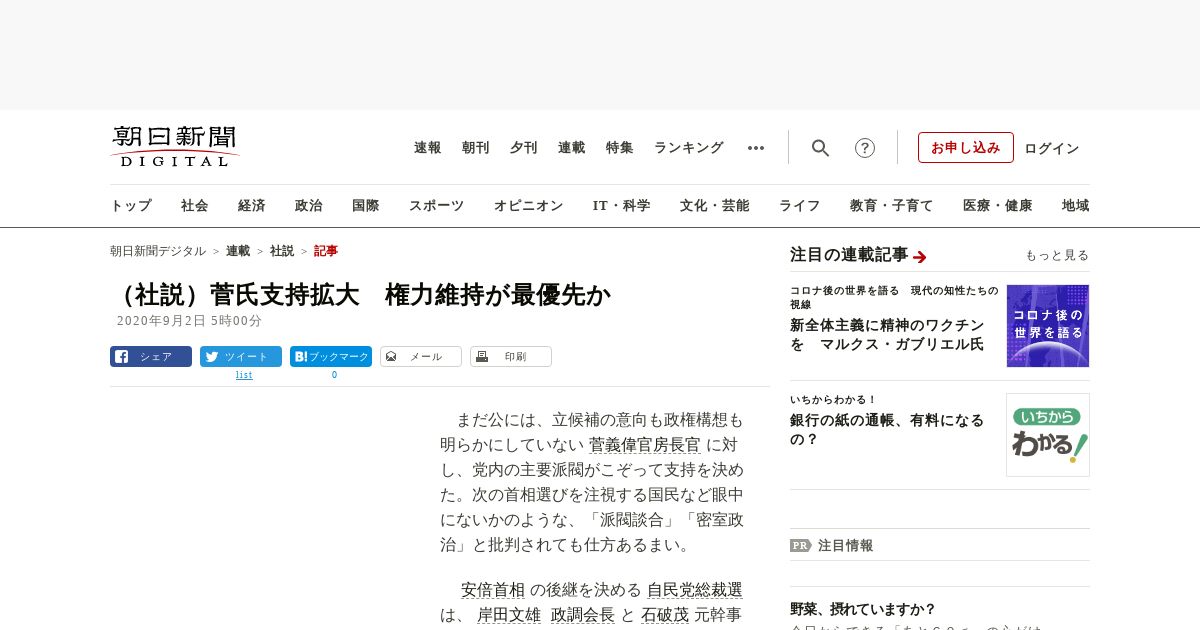Go to 政治 category tab
Viewport: 1200px width, 630px height.
click(309, 206)
